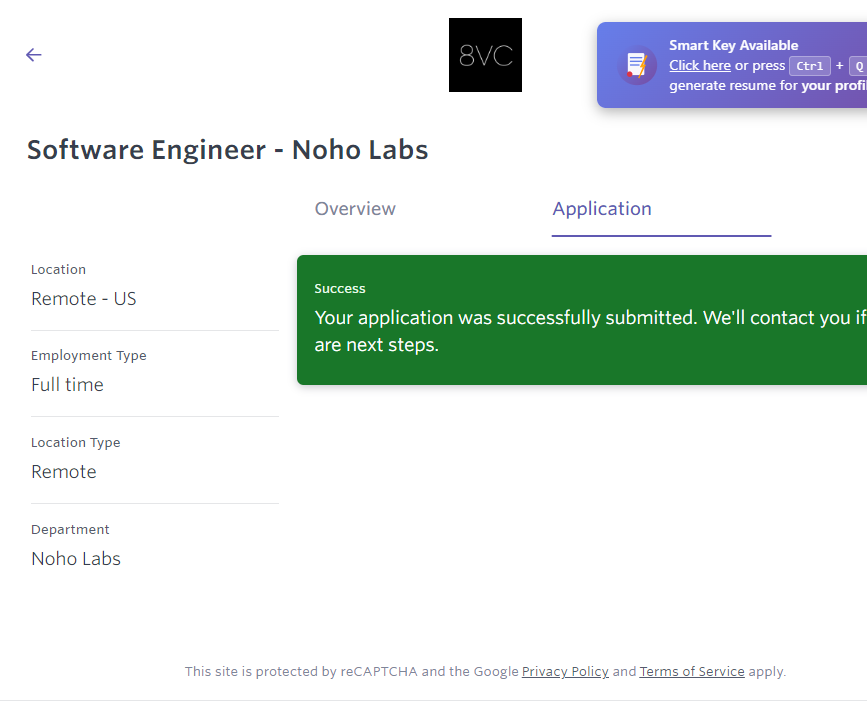Click the Q key badge
The image size is (867, 702).
(858, 66)
